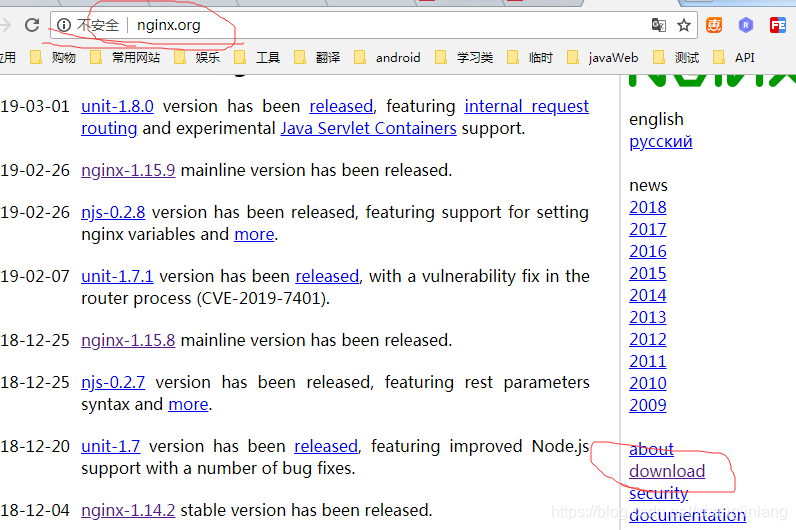Viewport: 796px width, 530px height.
Task: Open the documentation link
Action: (x=687, y=515)
